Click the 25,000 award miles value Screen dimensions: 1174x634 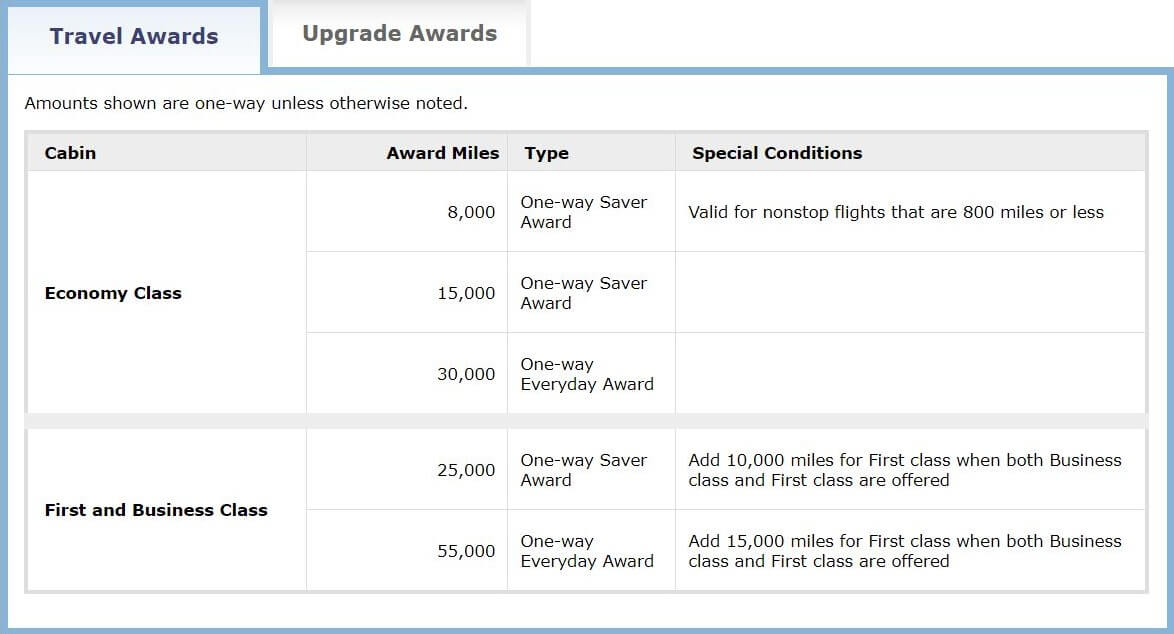pyautogui.click(x=466, y=470)
